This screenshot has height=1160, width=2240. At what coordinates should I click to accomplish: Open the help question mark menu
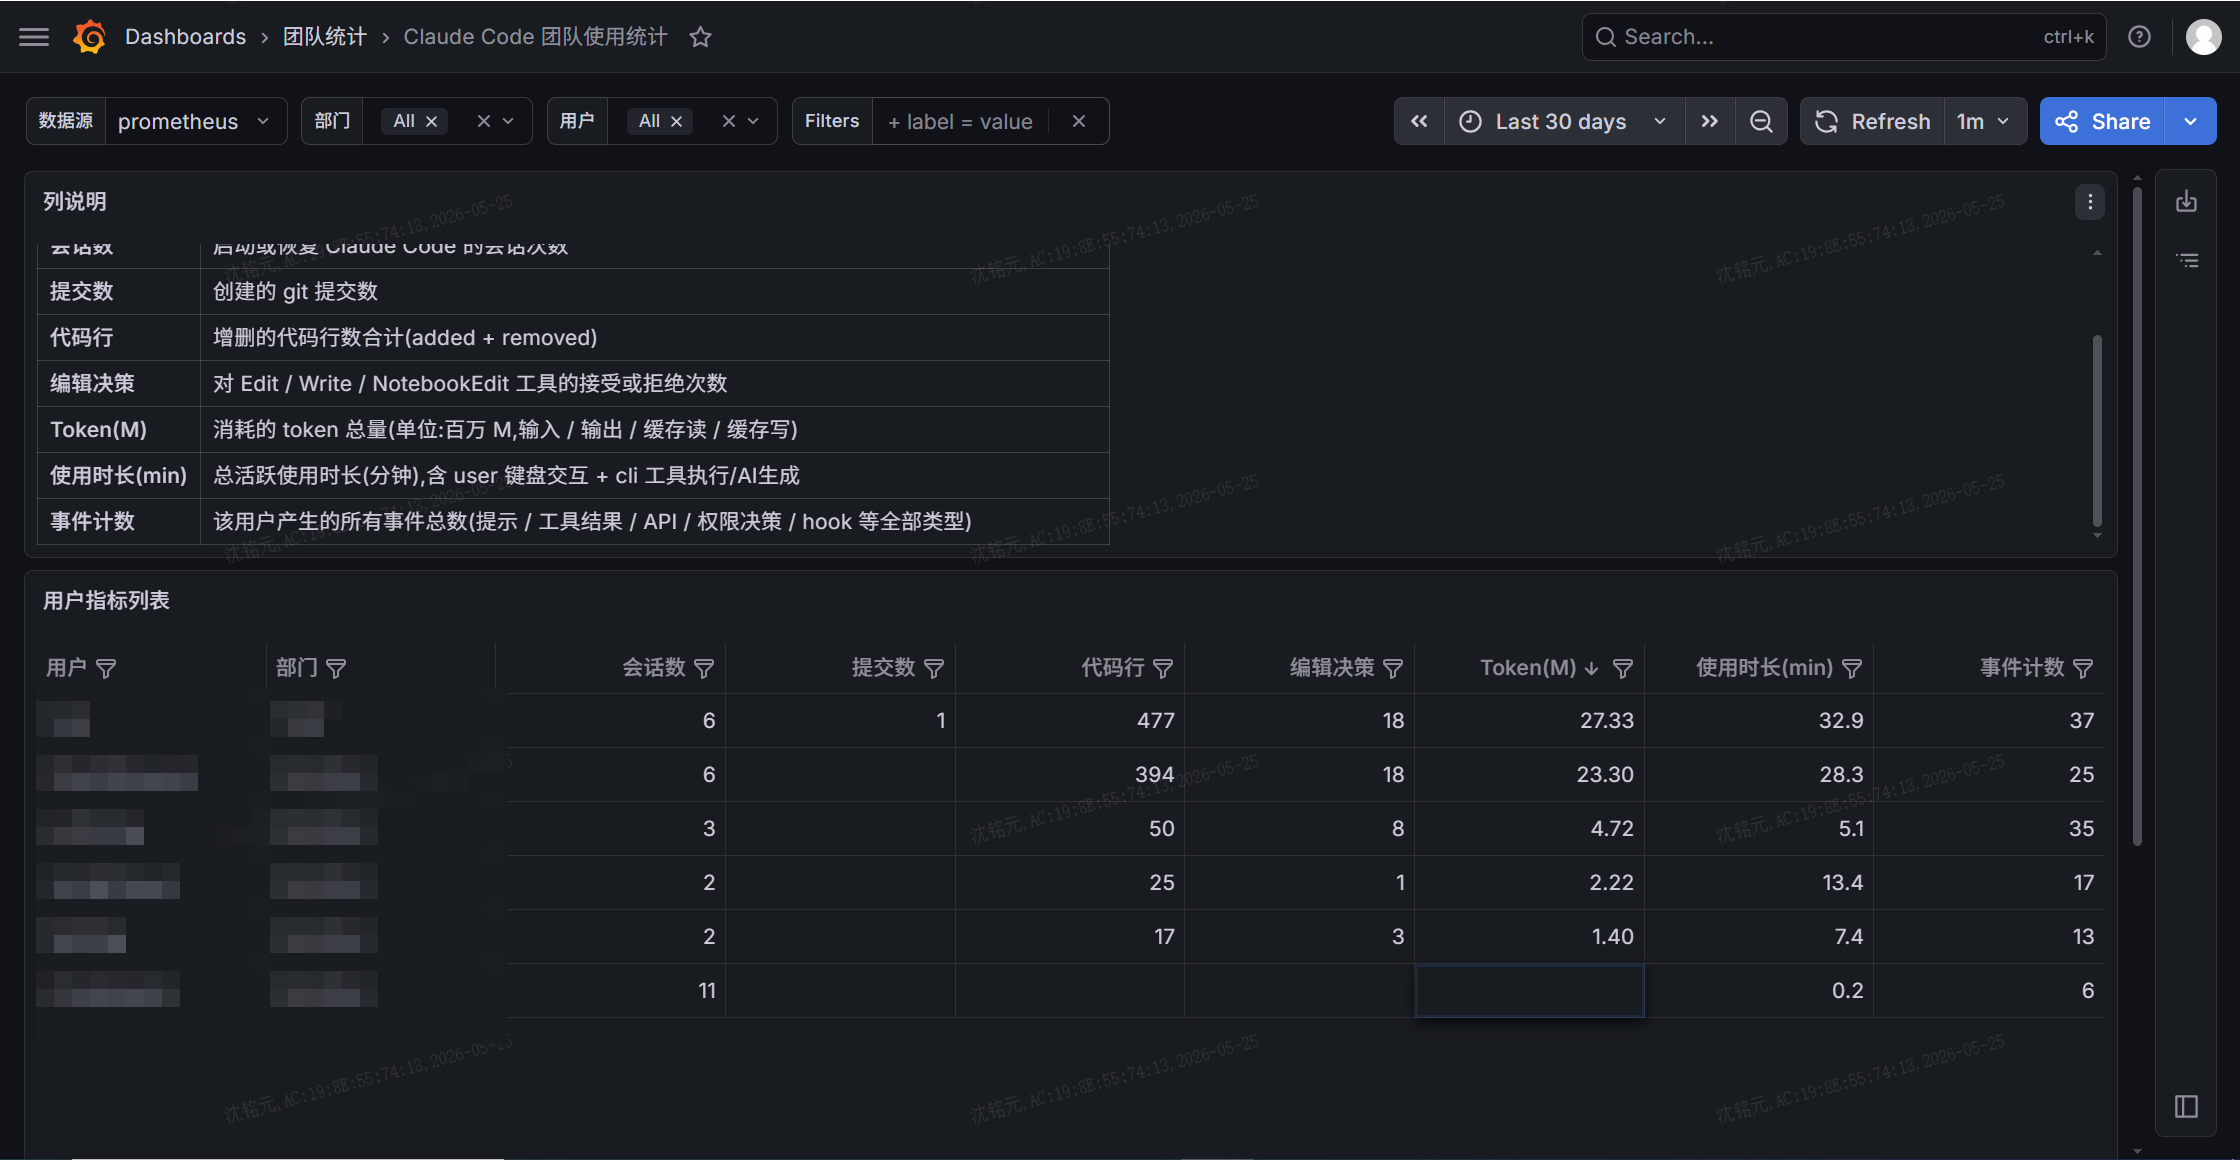2139,37
